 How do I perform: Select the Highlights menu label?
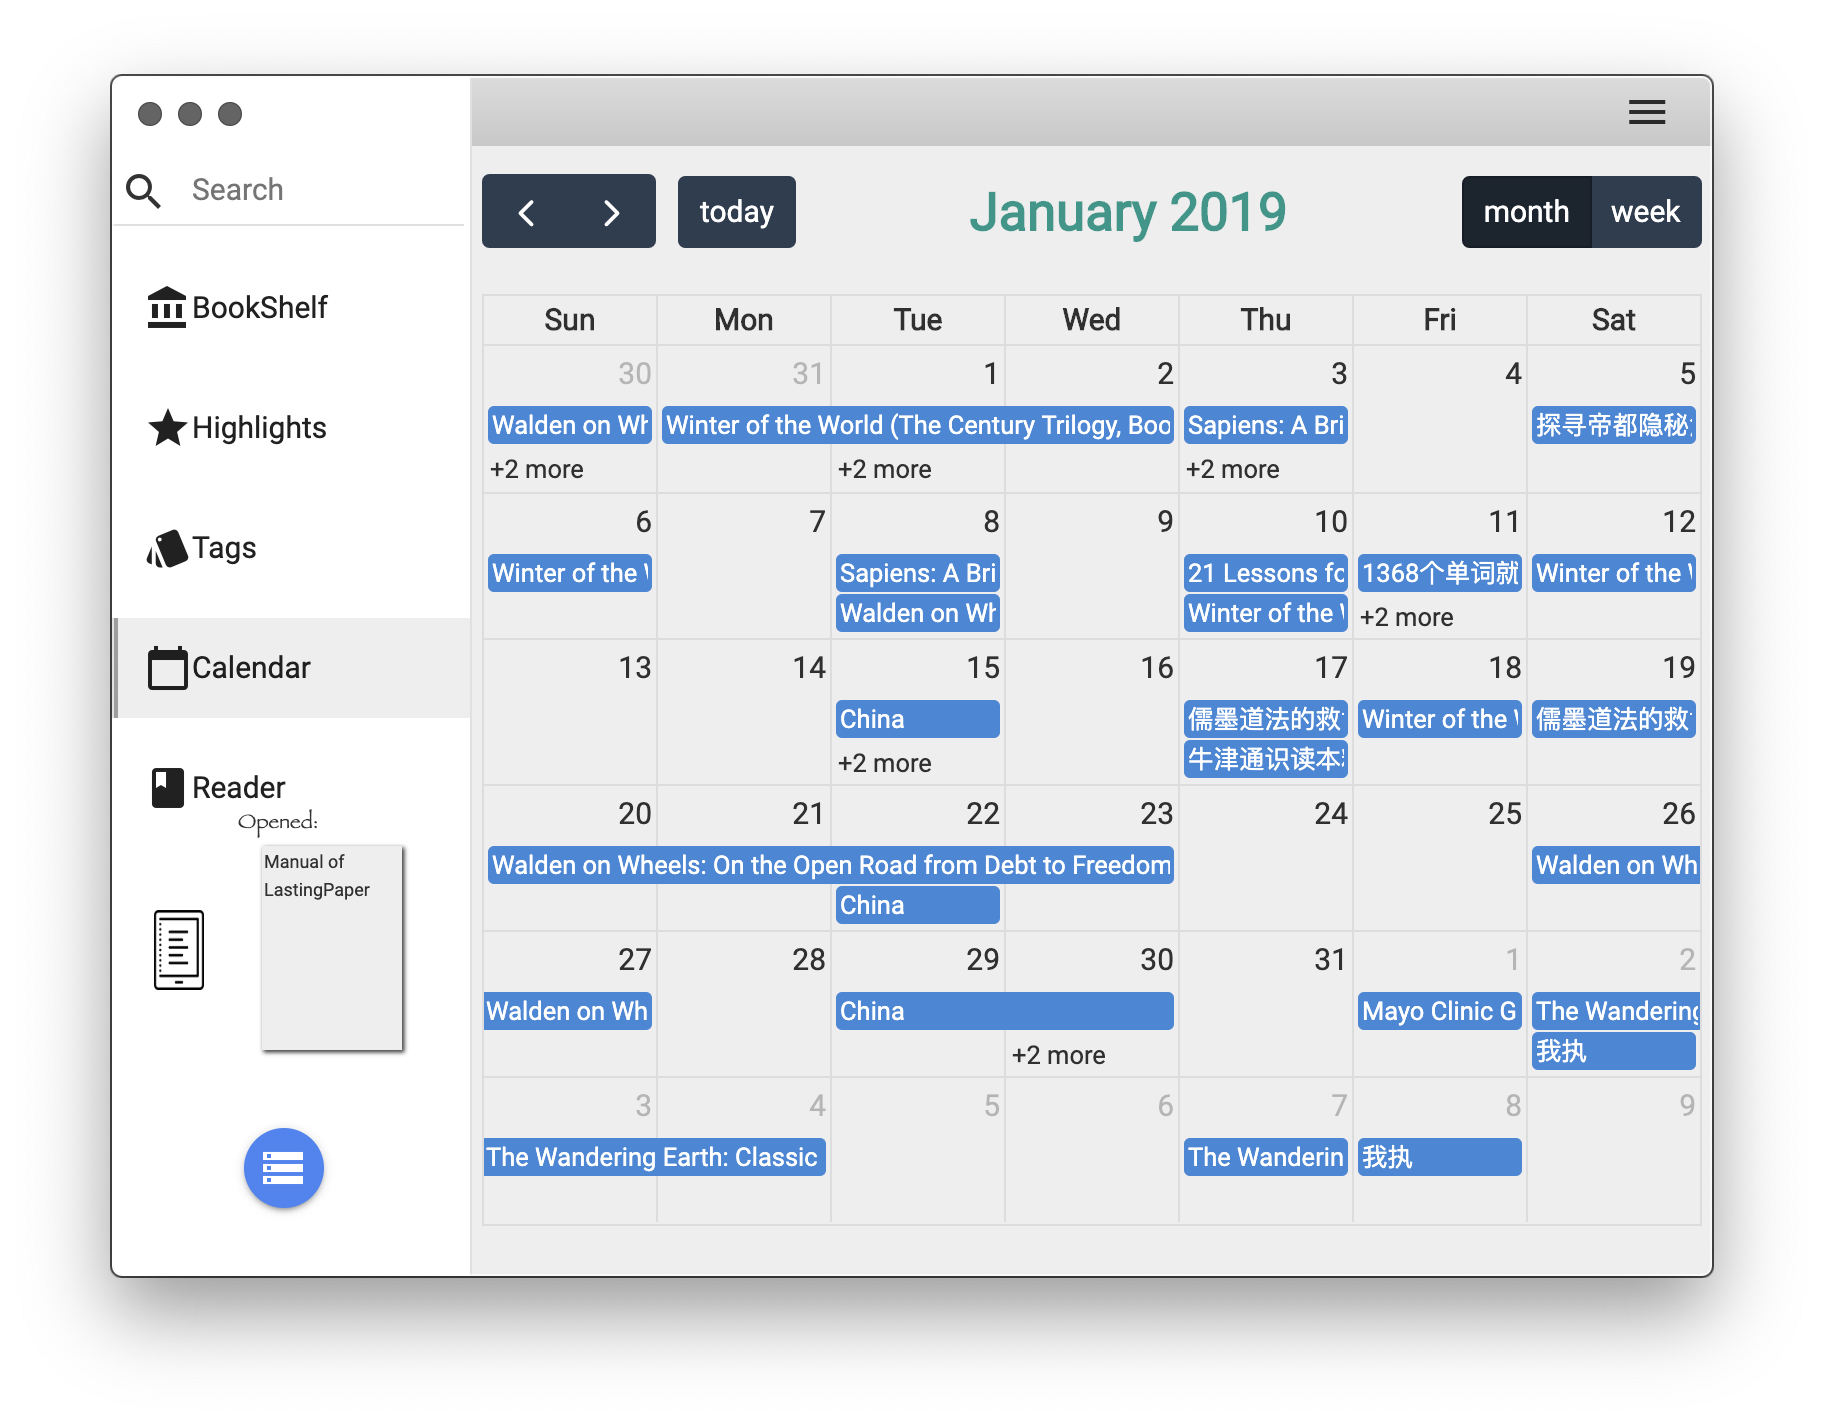click(259, 428)
